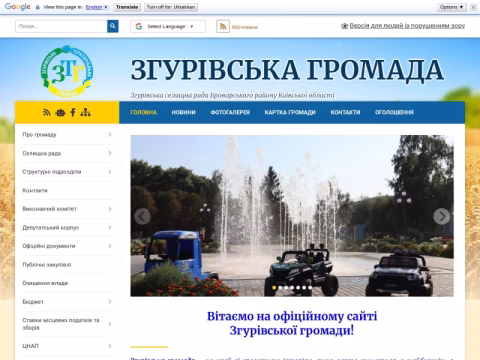Open the visually impaired version link
The width and height of the screenshot is (480, 360).
pyautogui.click(x=407, y=26)
